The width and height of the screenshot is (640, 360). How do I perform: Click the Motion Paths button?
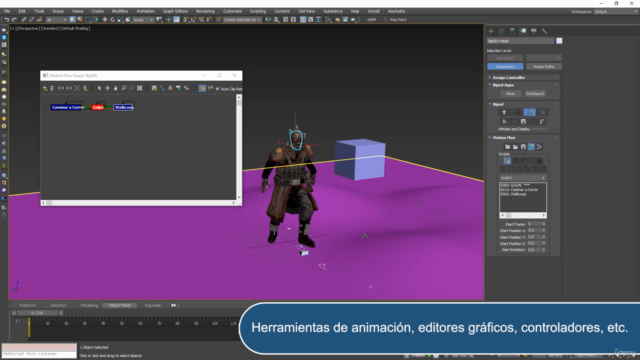click(x=543, y=67)
